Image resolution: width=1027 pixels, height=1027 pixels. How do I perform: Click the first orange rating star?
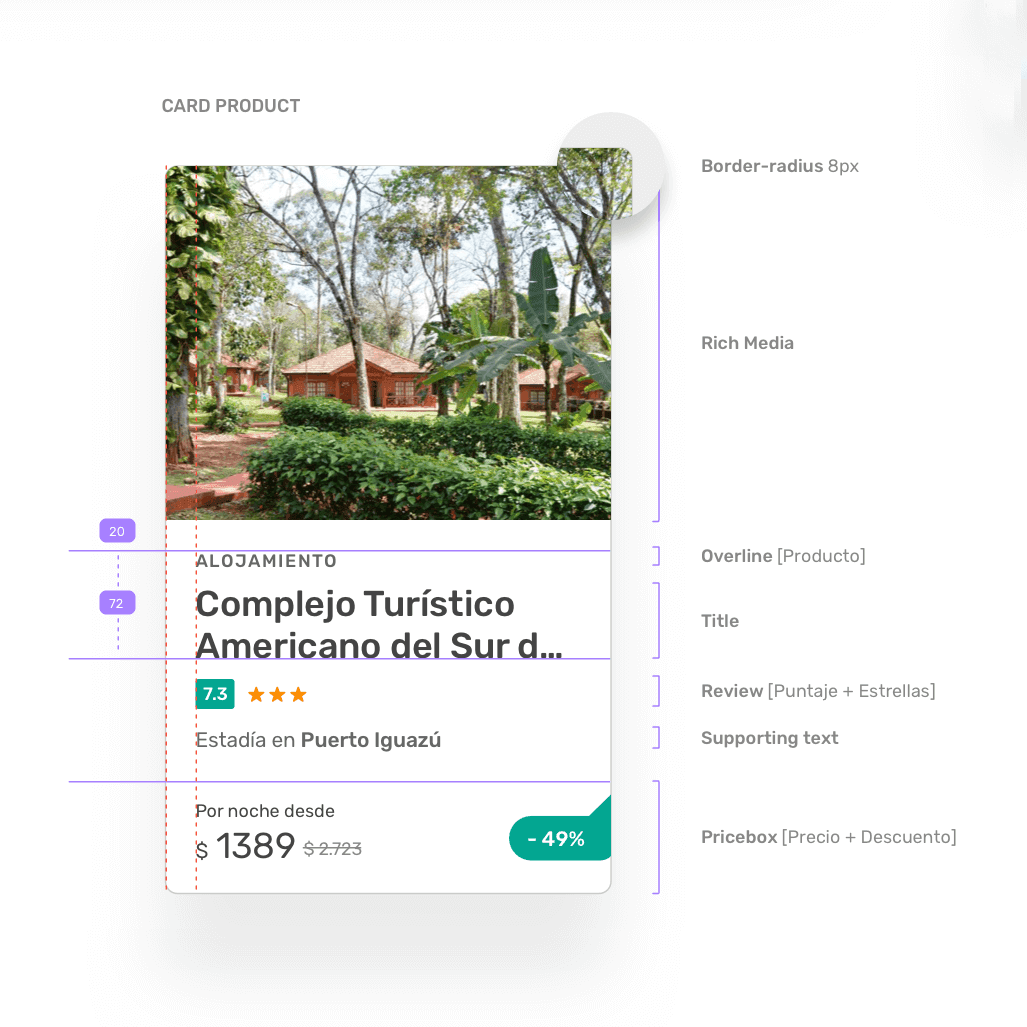(x=256, y=694)
